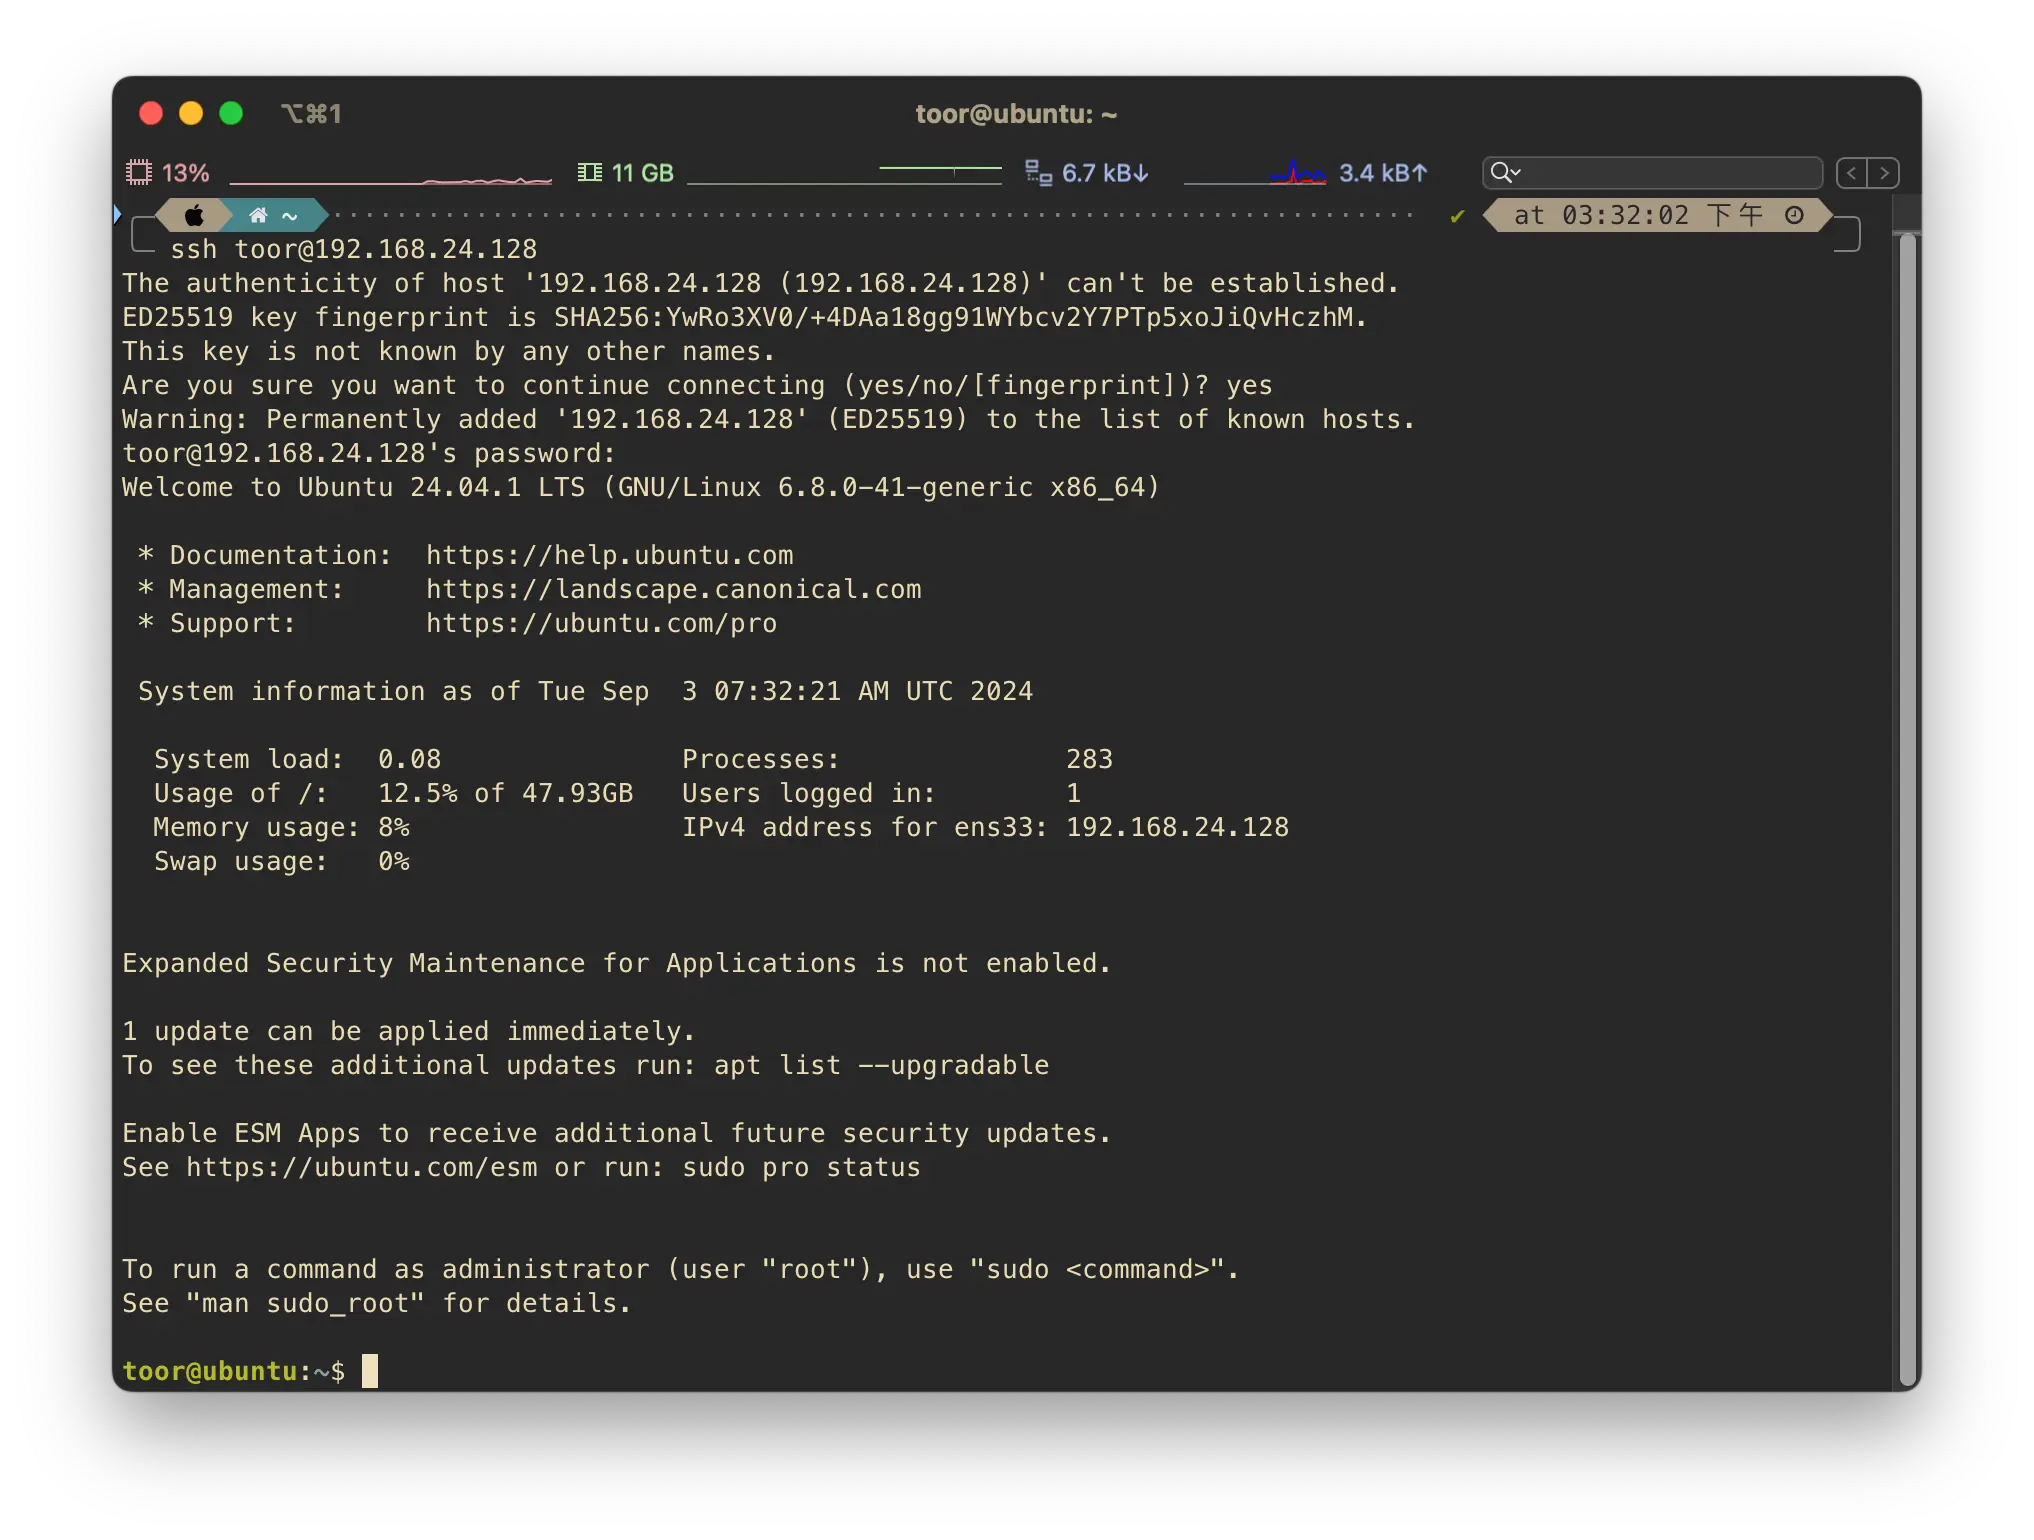Click the clock icon beside the timestamp

[x=1794, y=215]
